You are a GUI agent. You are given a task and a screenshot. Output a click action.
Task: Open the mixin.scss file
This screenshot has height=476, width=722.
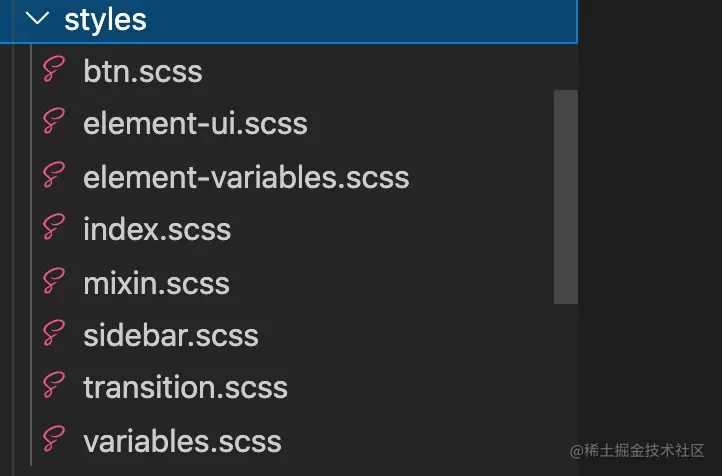coord(156,282)
